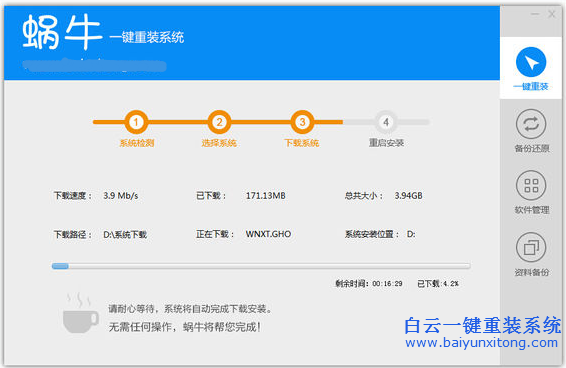Click the 下载速度 label

tap(73, 196)
